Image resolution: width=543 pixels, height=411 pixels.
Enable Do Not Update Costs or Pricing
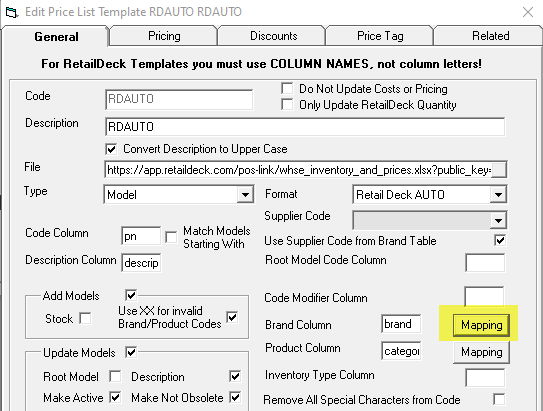coord(287,89)
